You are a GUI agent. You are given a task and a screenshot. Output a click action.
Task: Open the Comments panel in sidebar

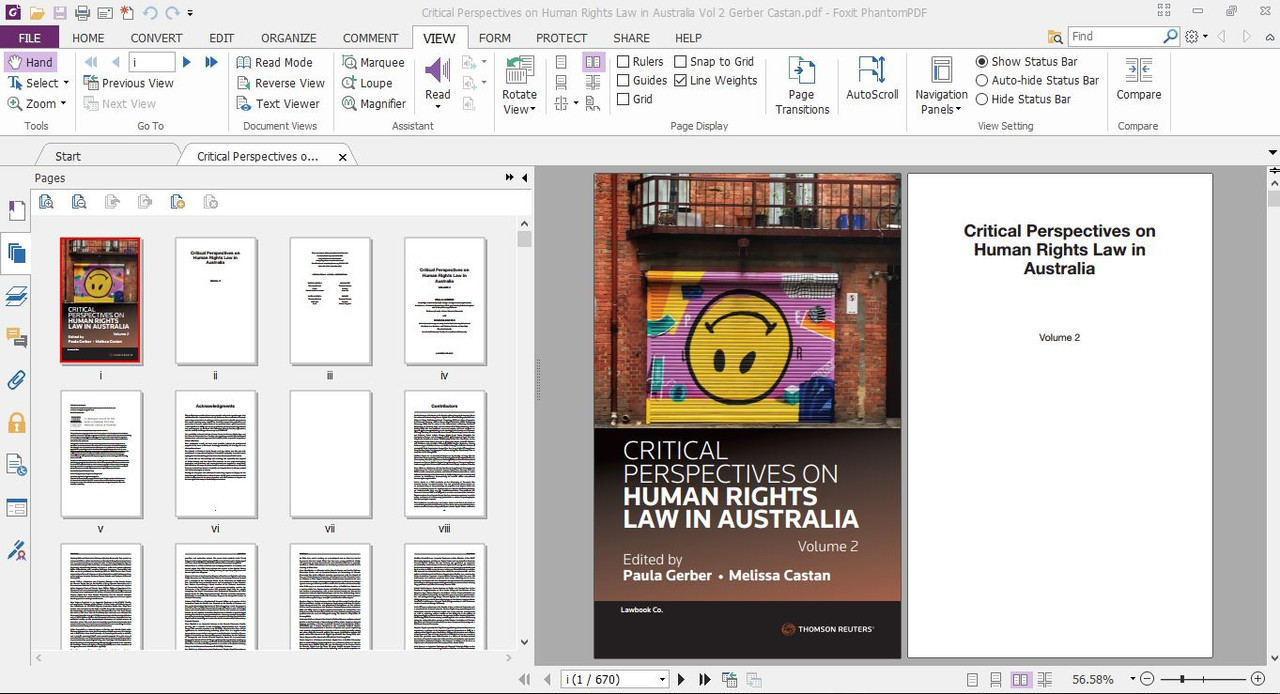click(16, 337)
